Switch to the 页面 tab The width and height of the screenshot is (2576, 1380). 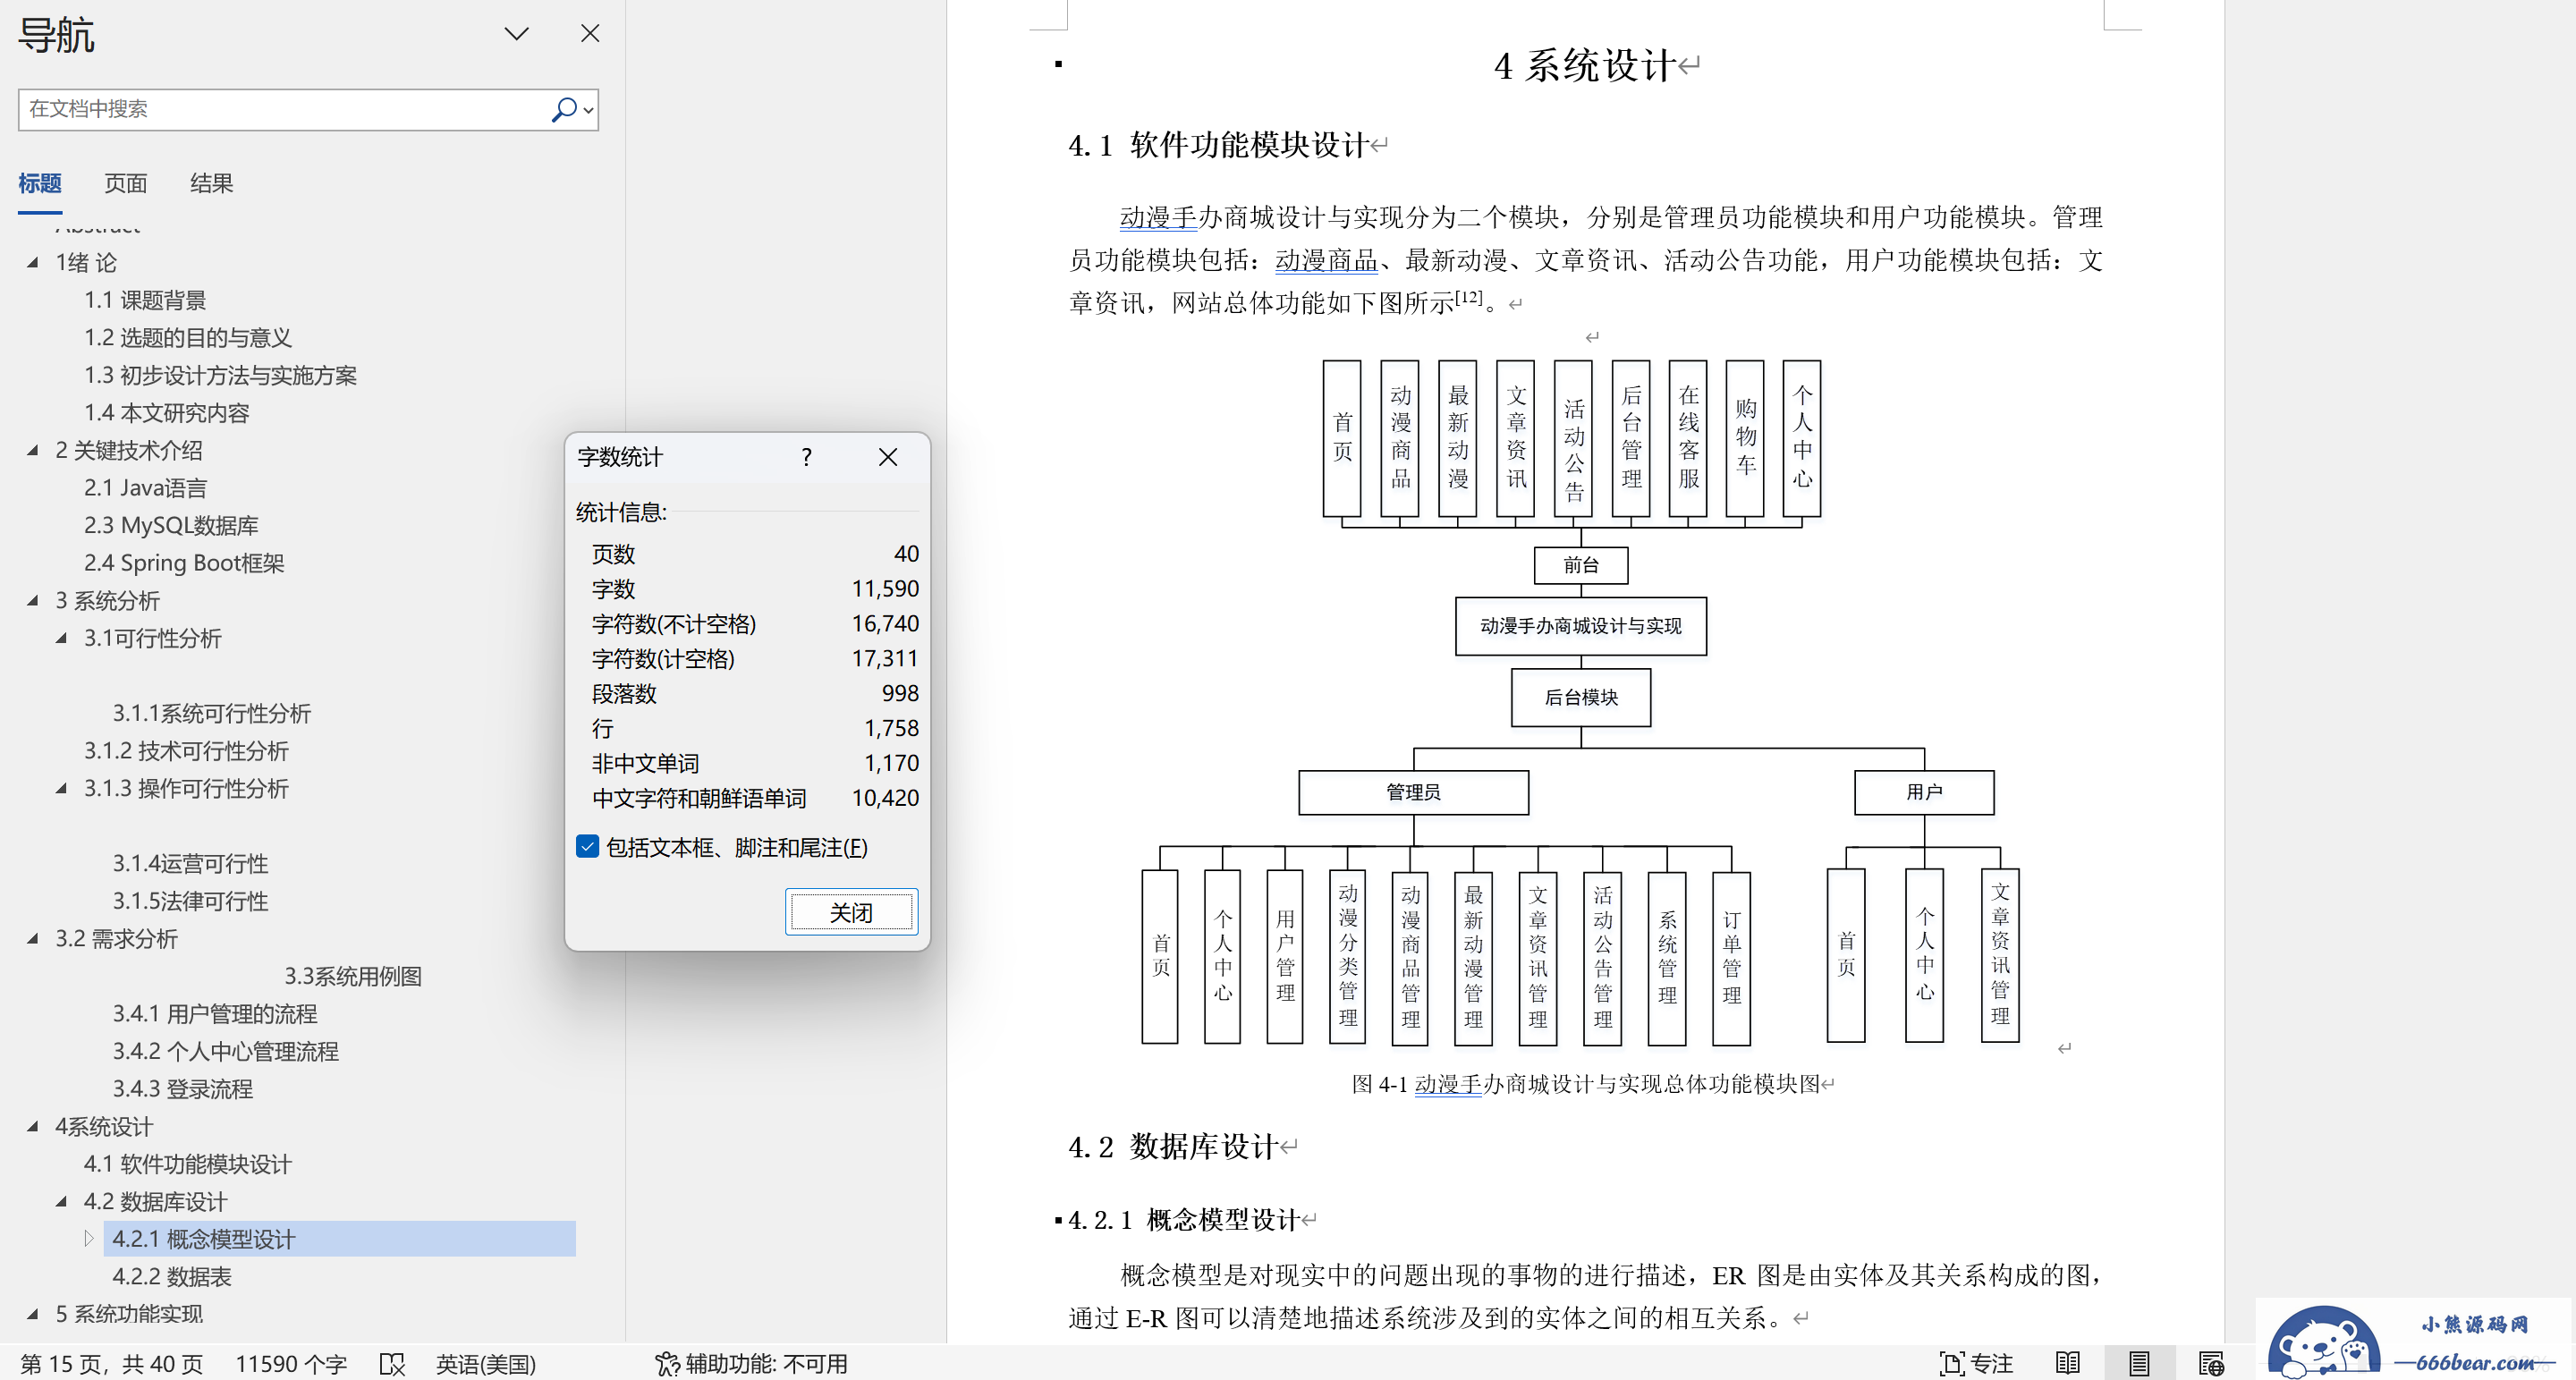[x=126, y=183]
